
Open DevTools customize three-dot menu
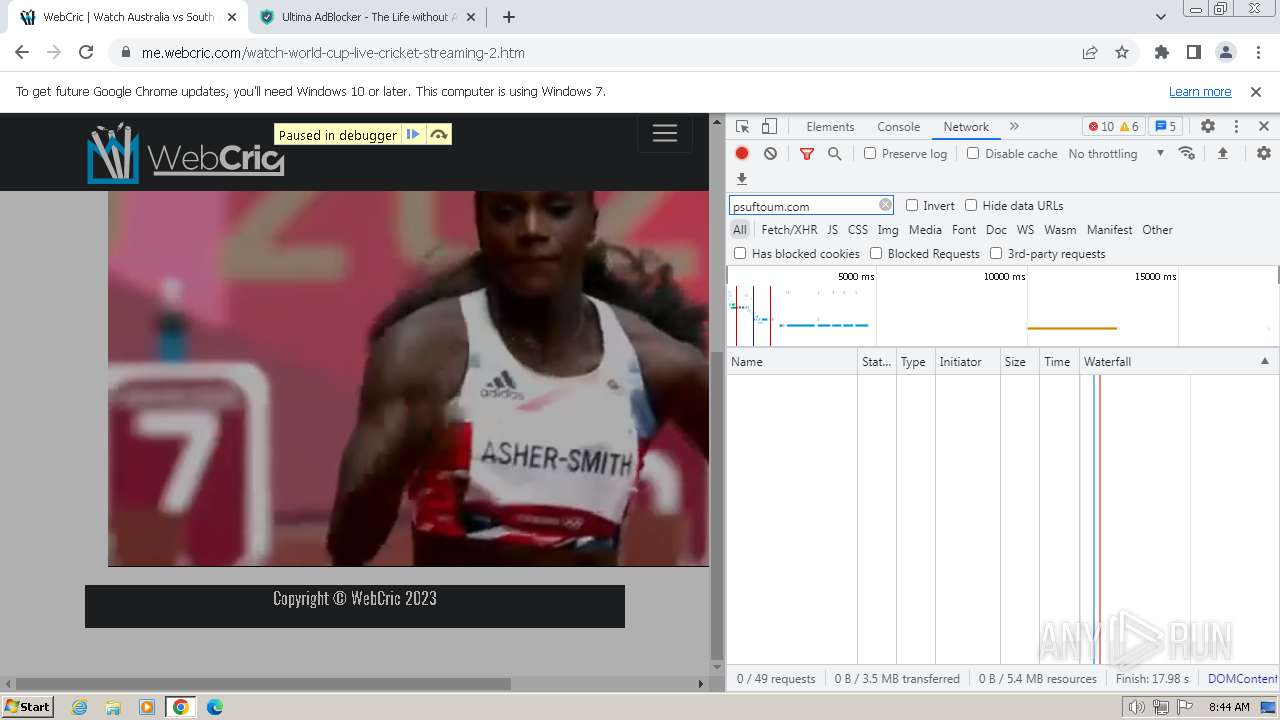1236,127
